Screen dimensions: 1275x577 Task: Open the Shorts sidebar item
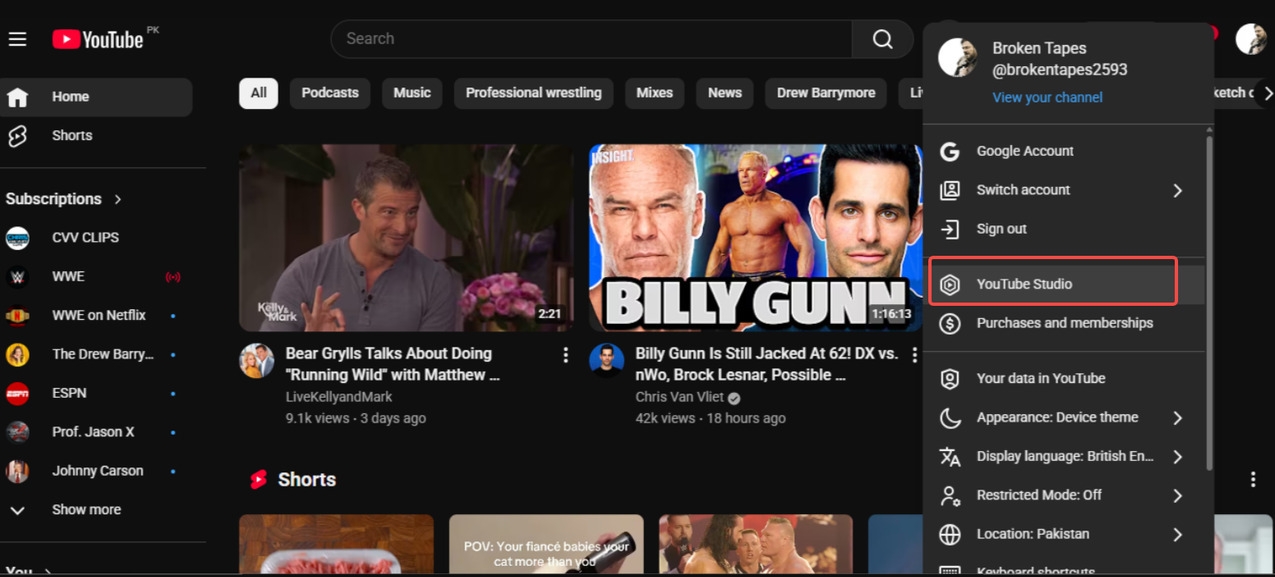(96, 136)
